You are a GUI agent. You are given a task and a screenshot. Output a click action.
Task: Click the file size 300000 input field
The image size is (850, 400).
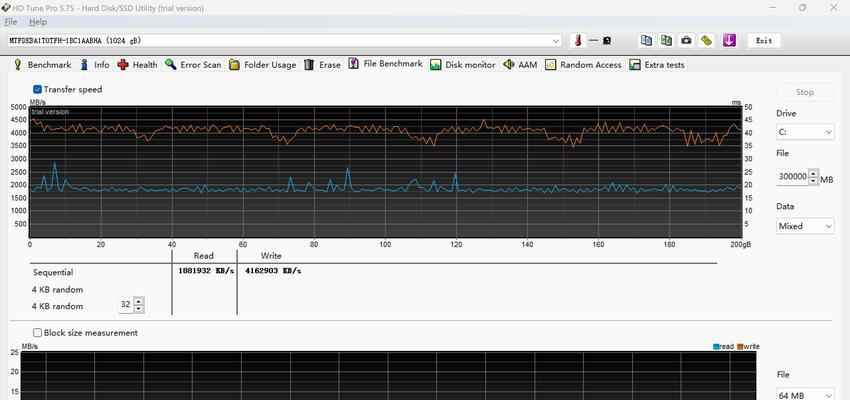793,177
